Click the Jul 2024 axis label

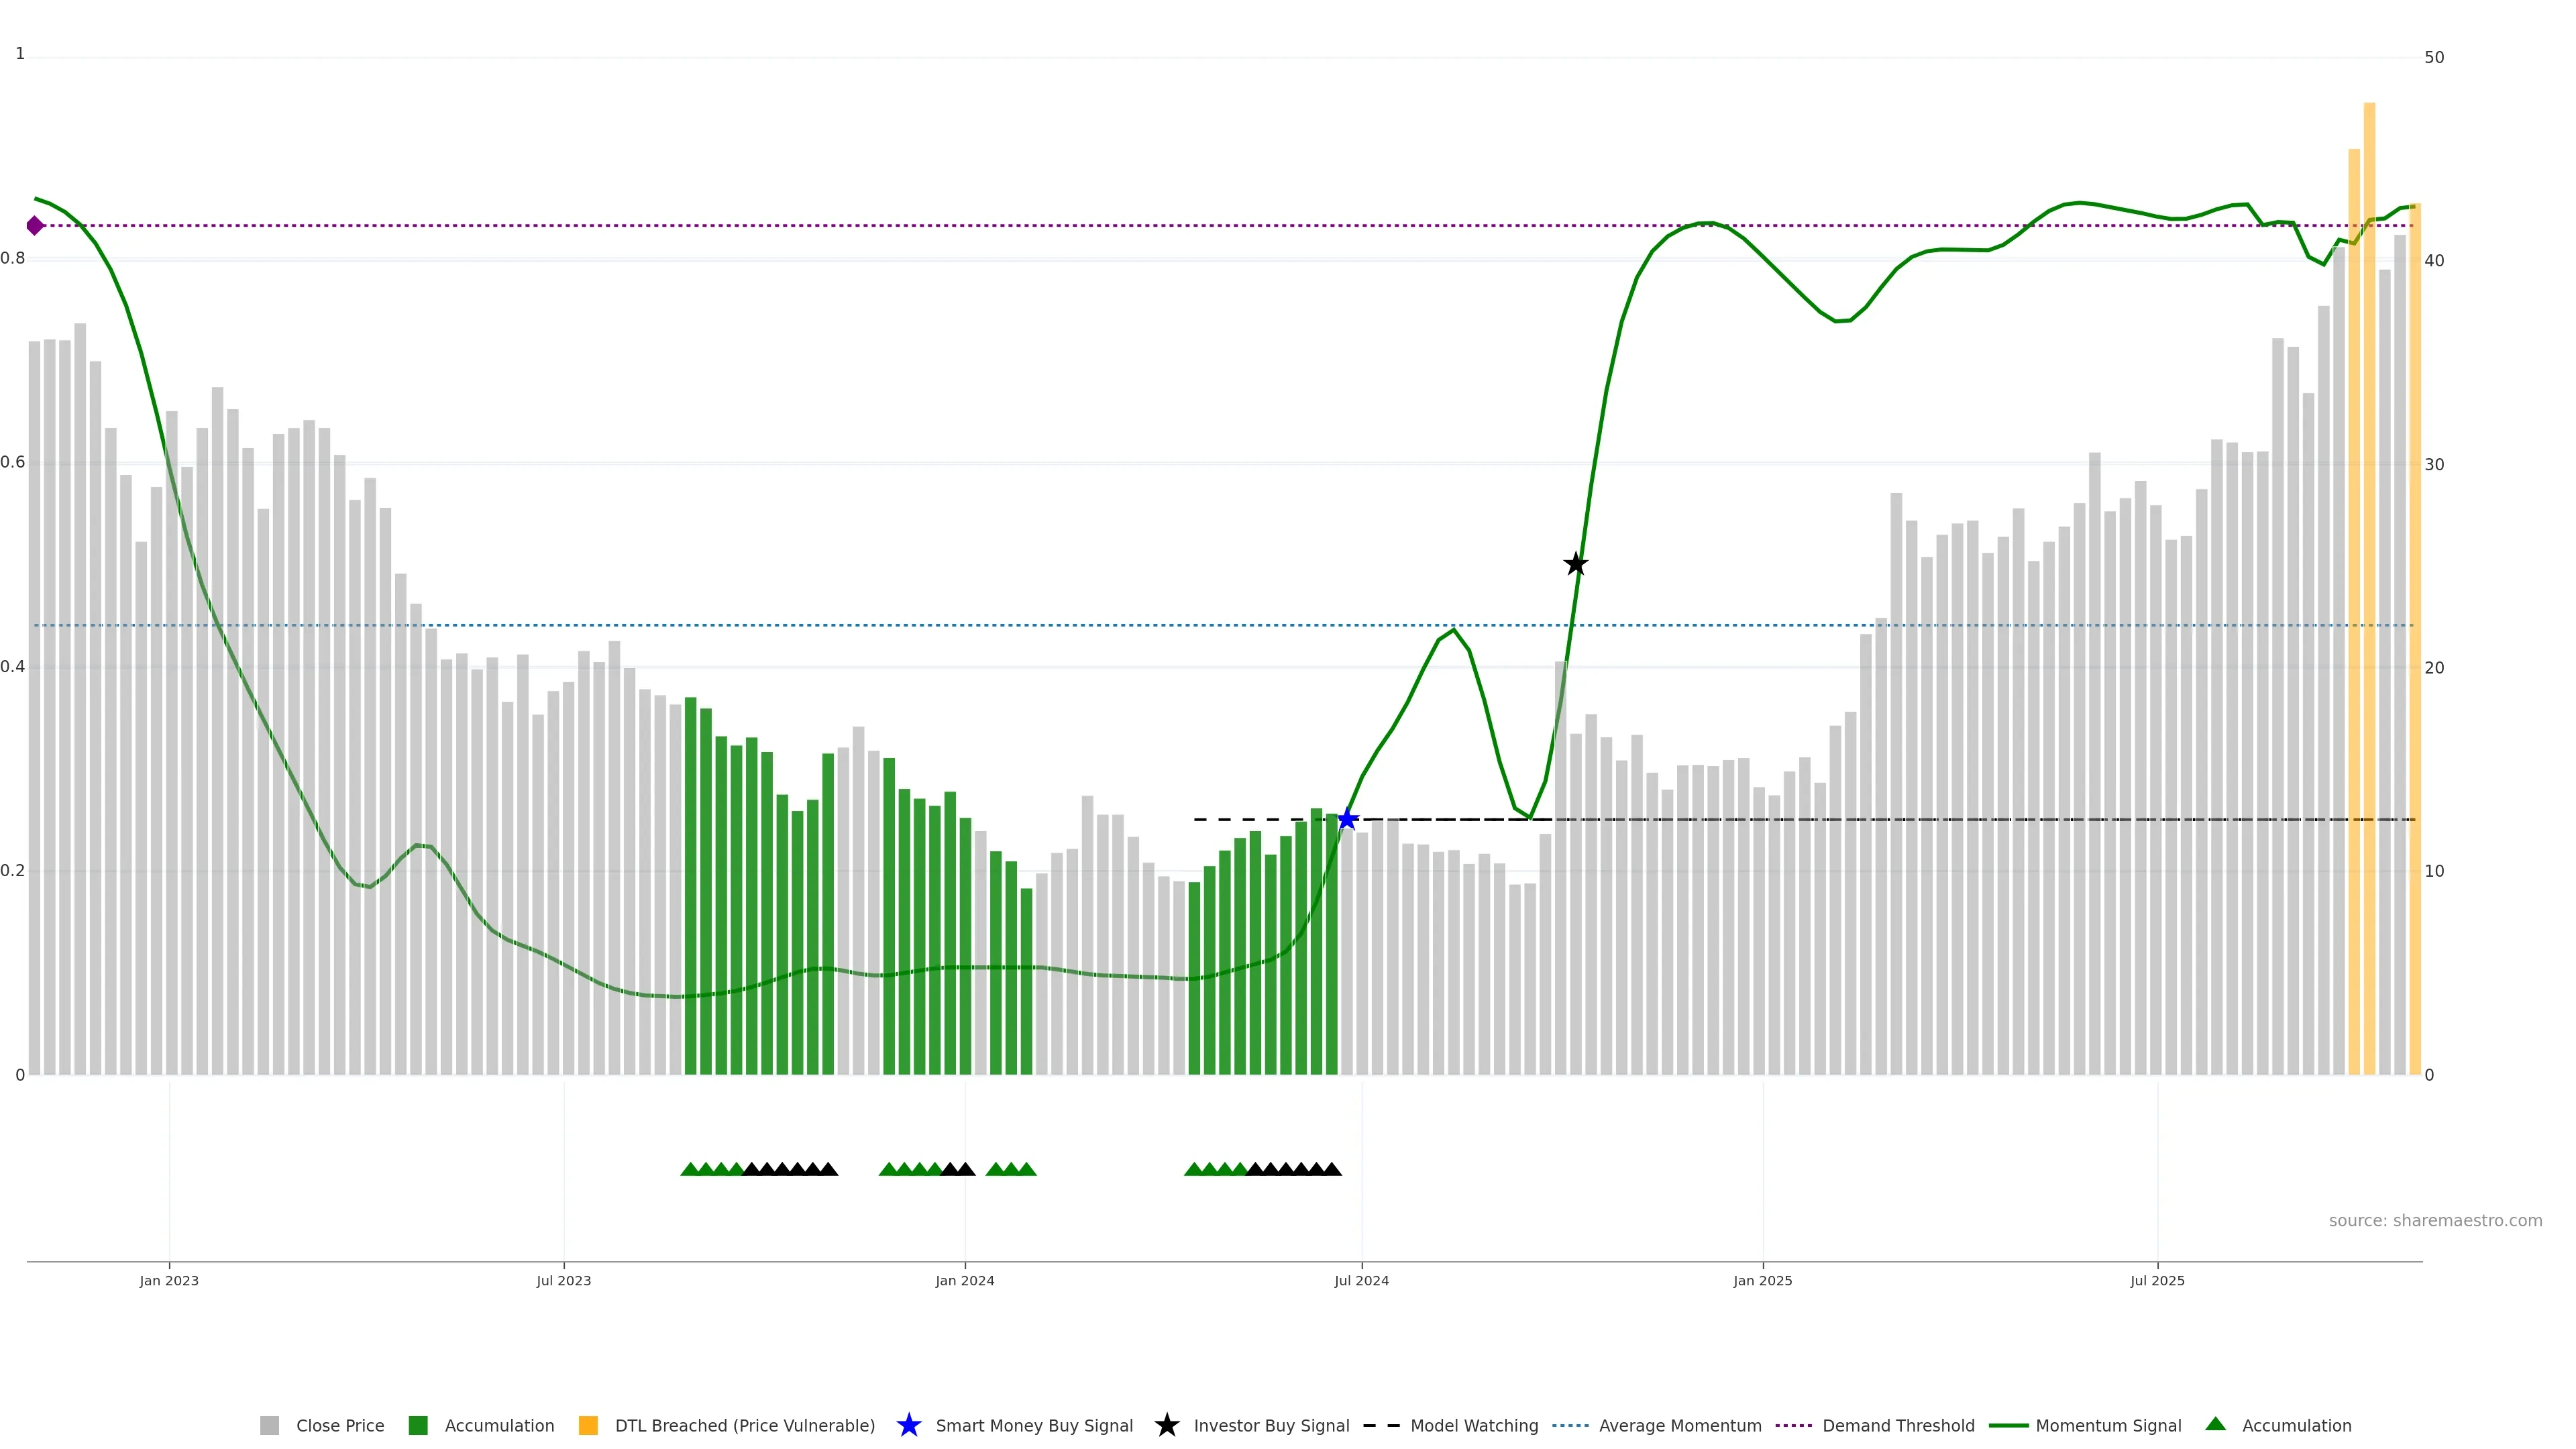coord(1361,1281)
